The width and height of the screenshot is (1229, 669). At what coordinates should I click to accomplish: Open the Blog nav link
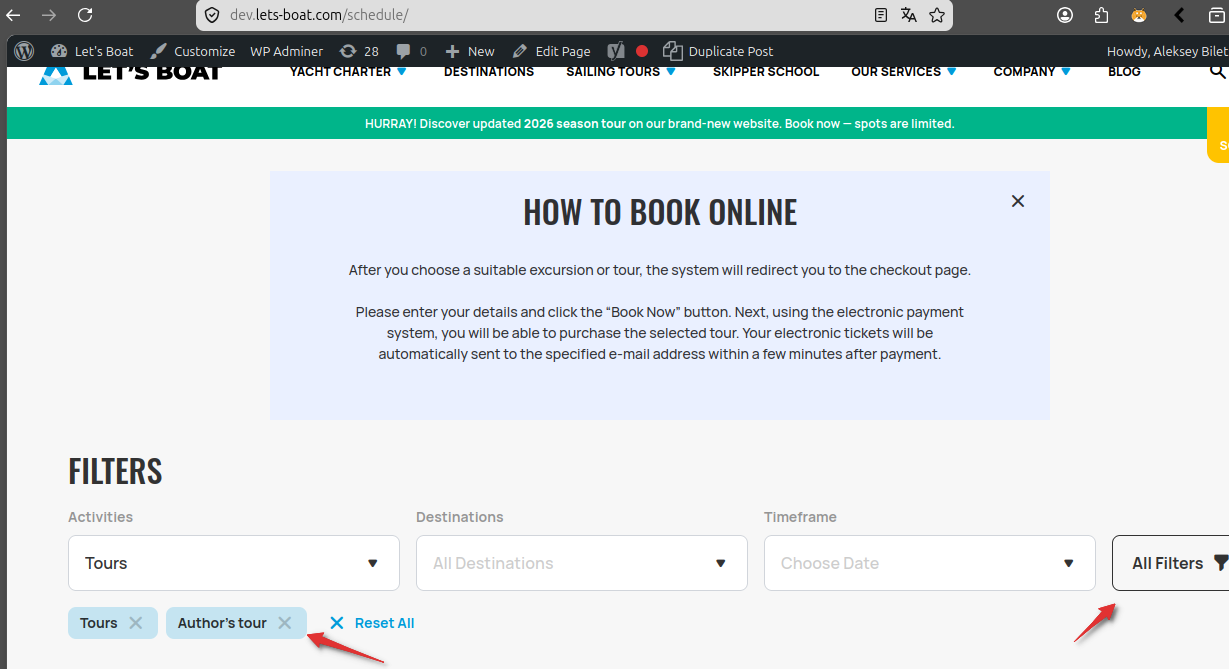1124,72
